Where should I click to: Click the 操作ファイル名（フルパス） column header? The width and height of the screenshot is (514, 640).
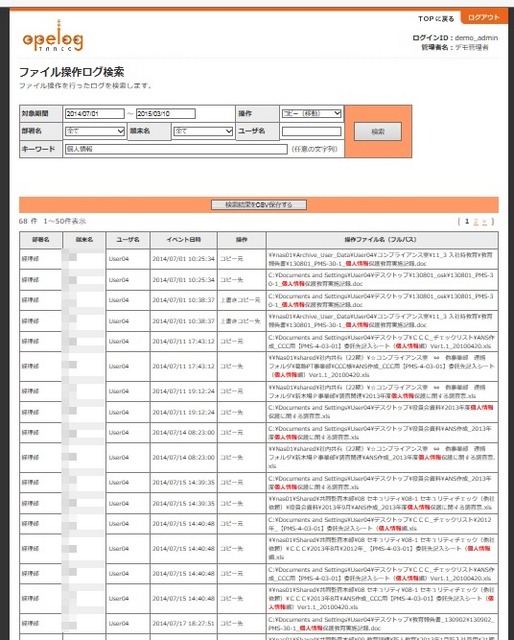(x=382, y=240)
